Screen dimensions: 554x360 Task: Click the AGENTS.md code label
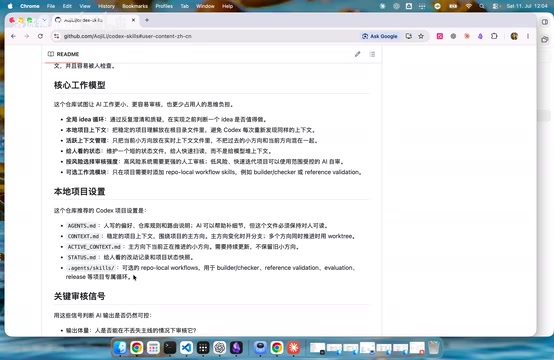pos(82,226)
